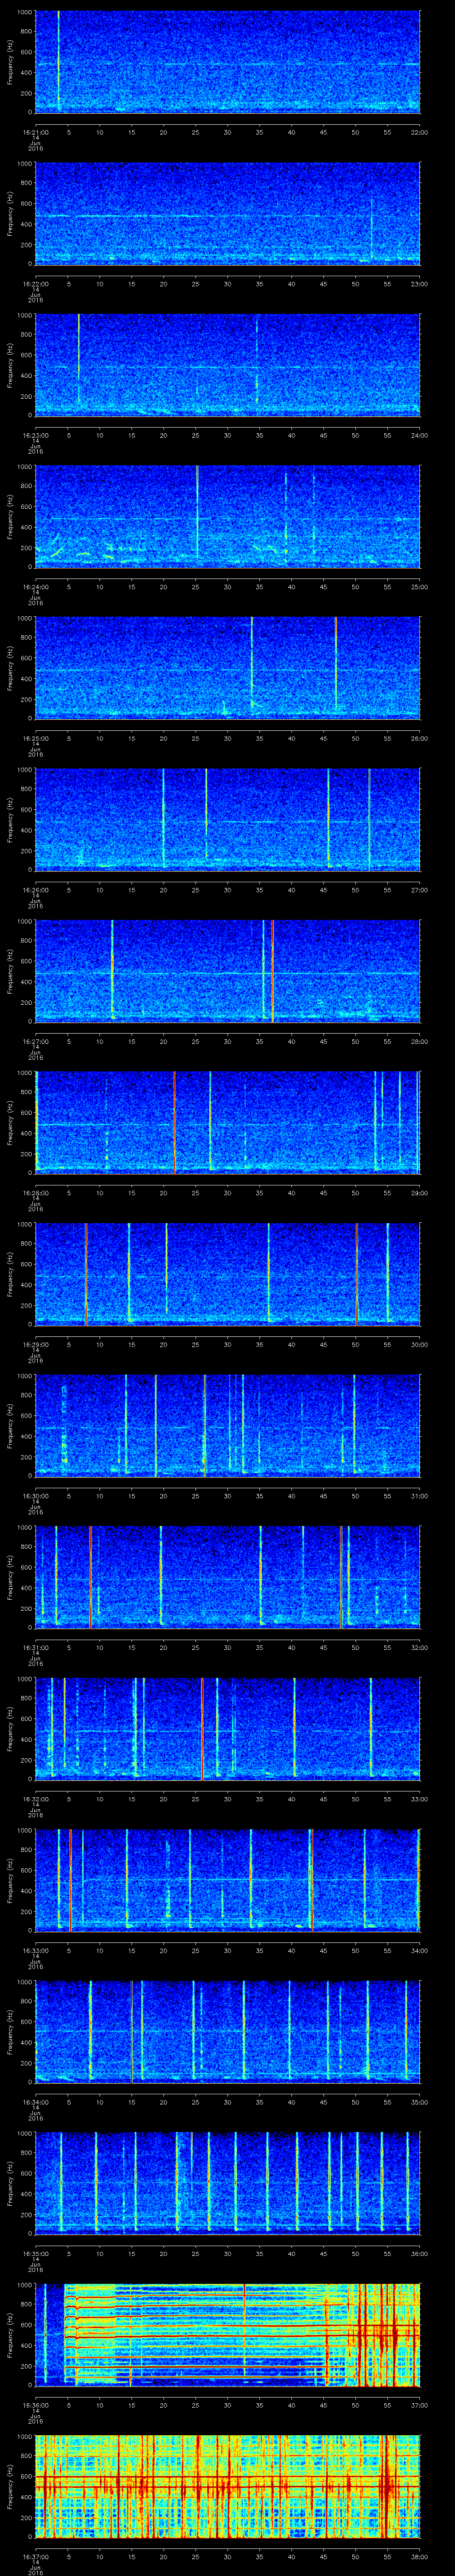The height and width of the screenshot is (2576, 455).
Task: Click the 16:35:00 start timestamp label
Action: pyautogui.click(x=35, y=2253)
